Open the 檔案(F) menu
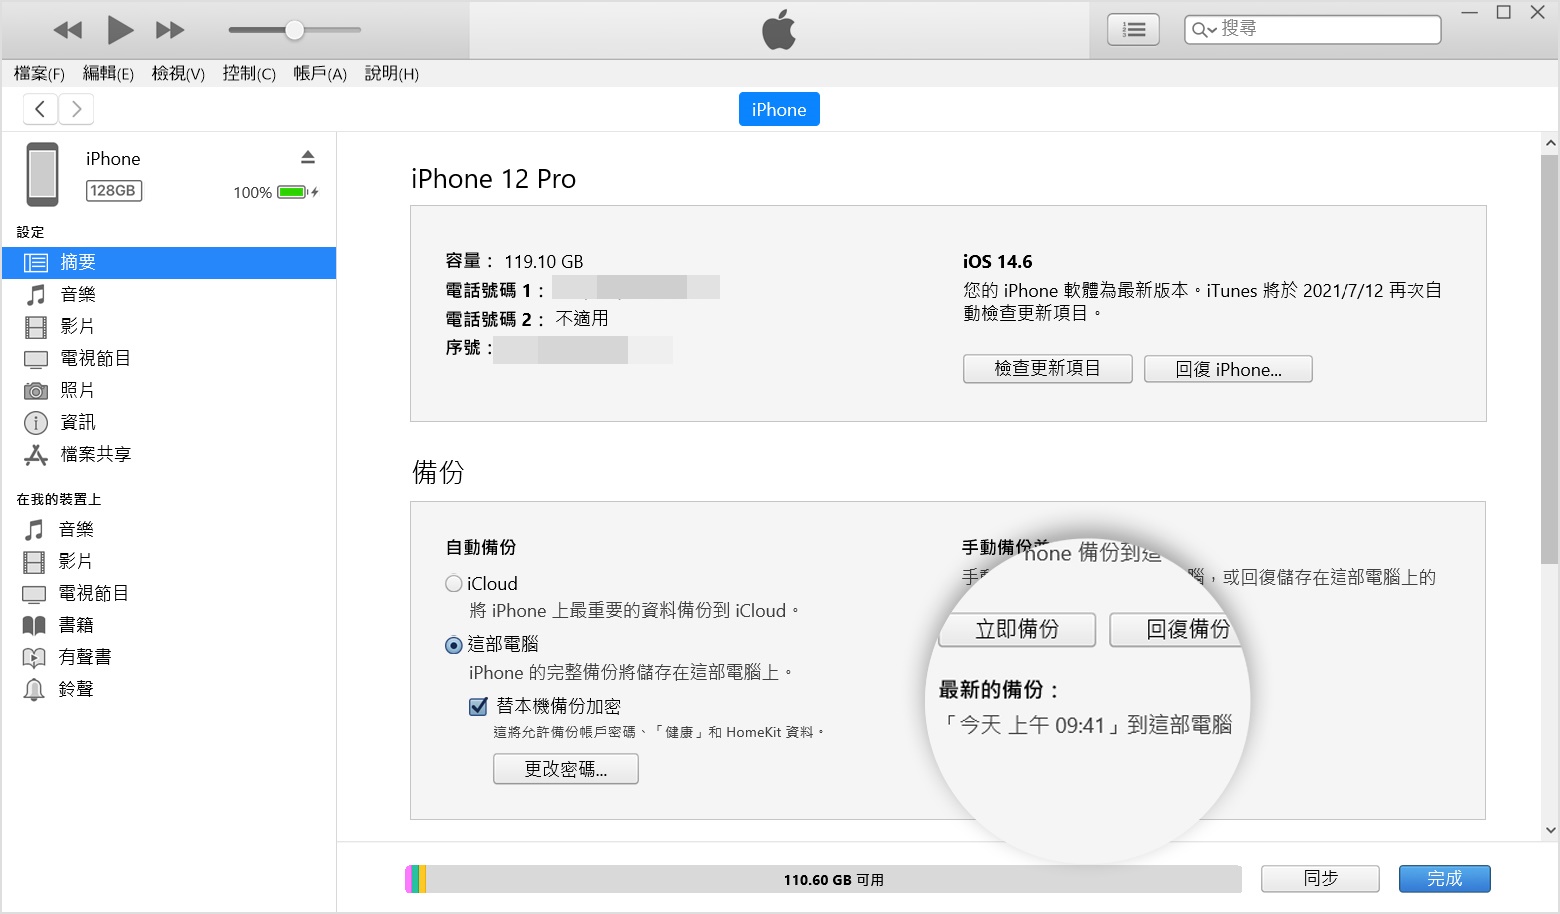This screenshot has width=1560, height=914. pyautogui.click(x=39, y=73)
